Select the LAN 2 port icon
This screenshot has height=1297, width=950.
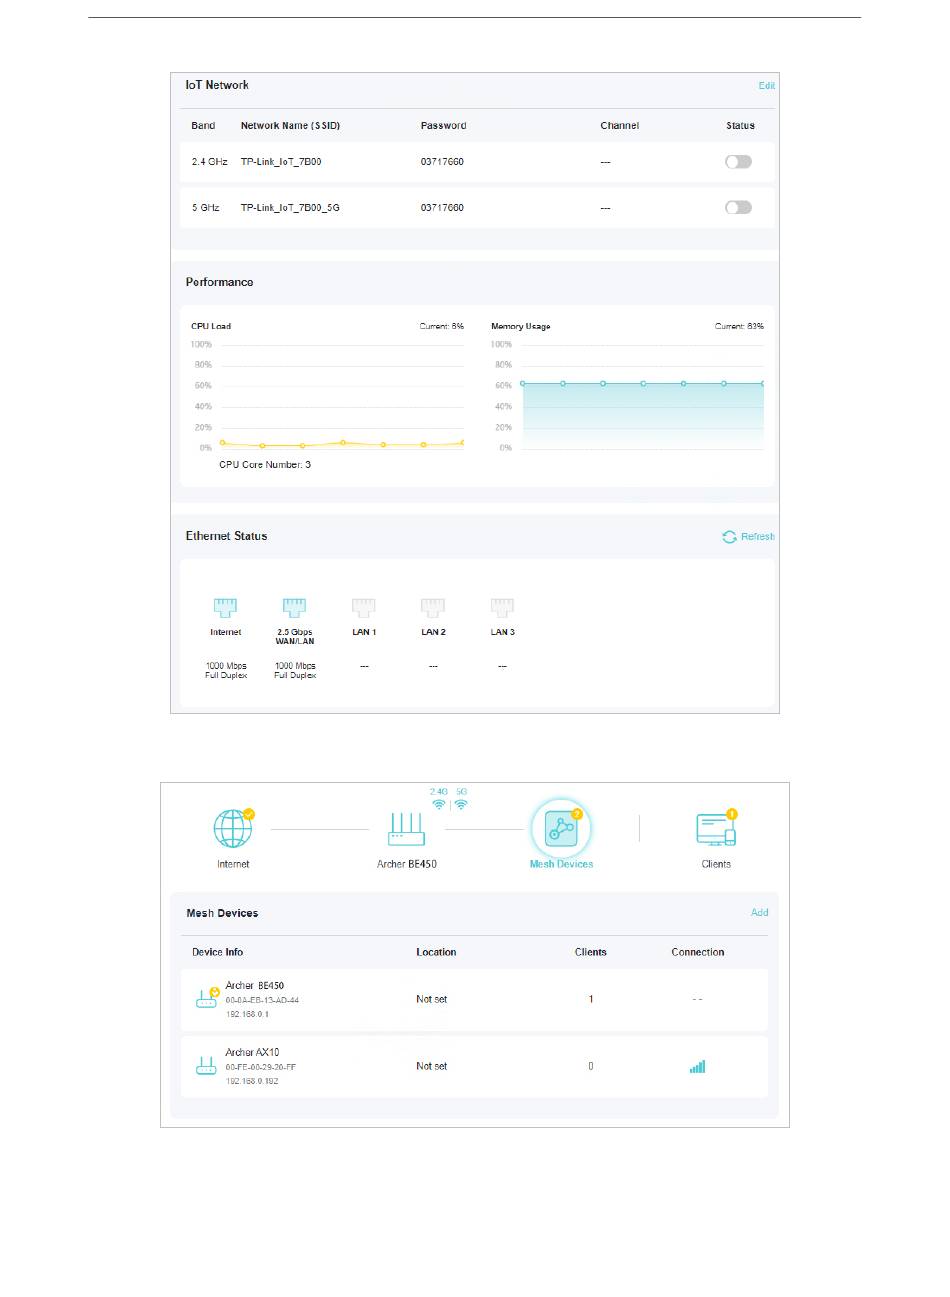click(x=433, y=608)
